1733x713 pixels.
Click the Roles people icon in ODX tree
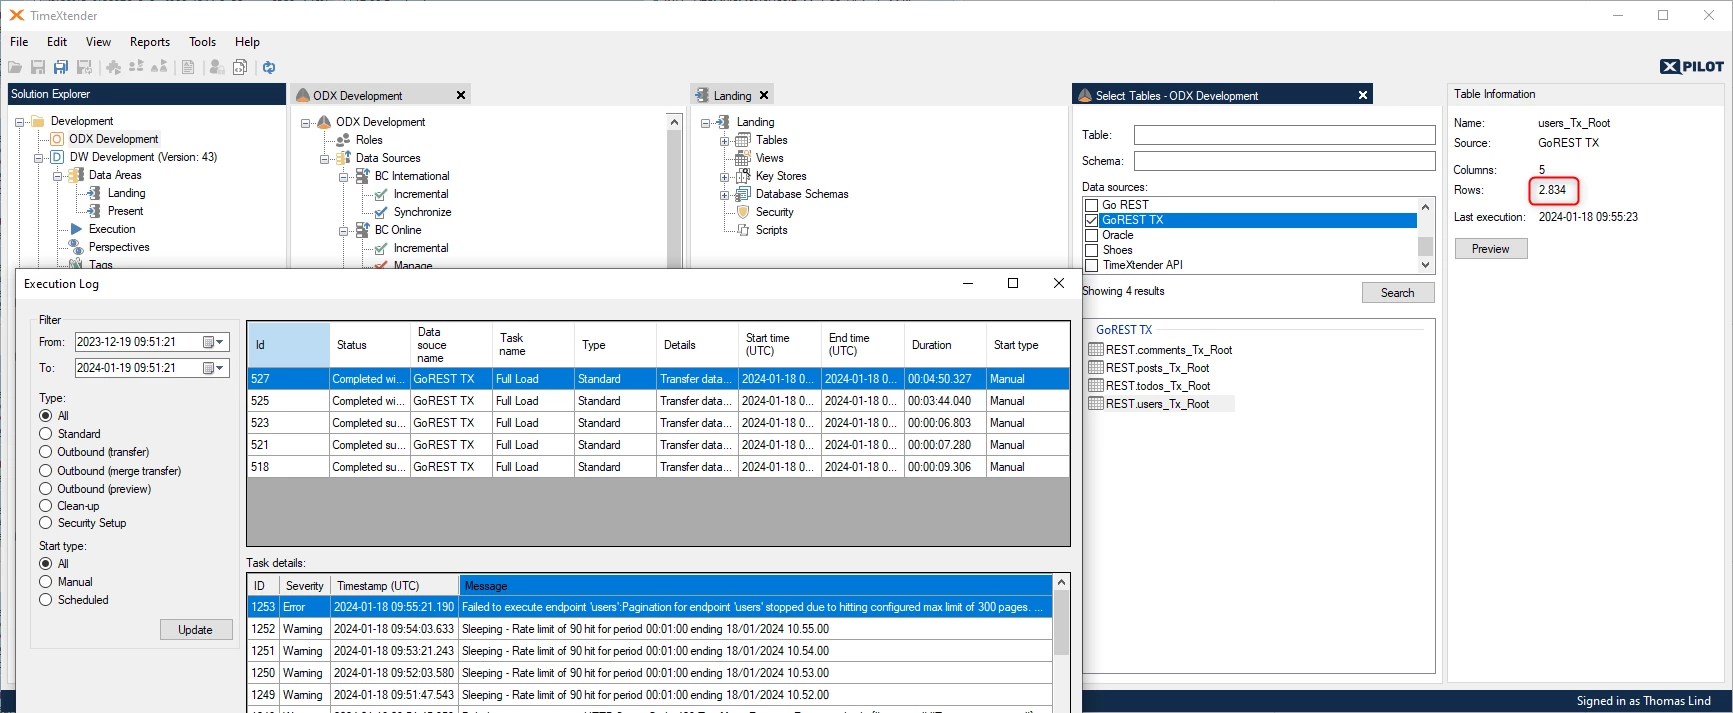tap(343, 140)
